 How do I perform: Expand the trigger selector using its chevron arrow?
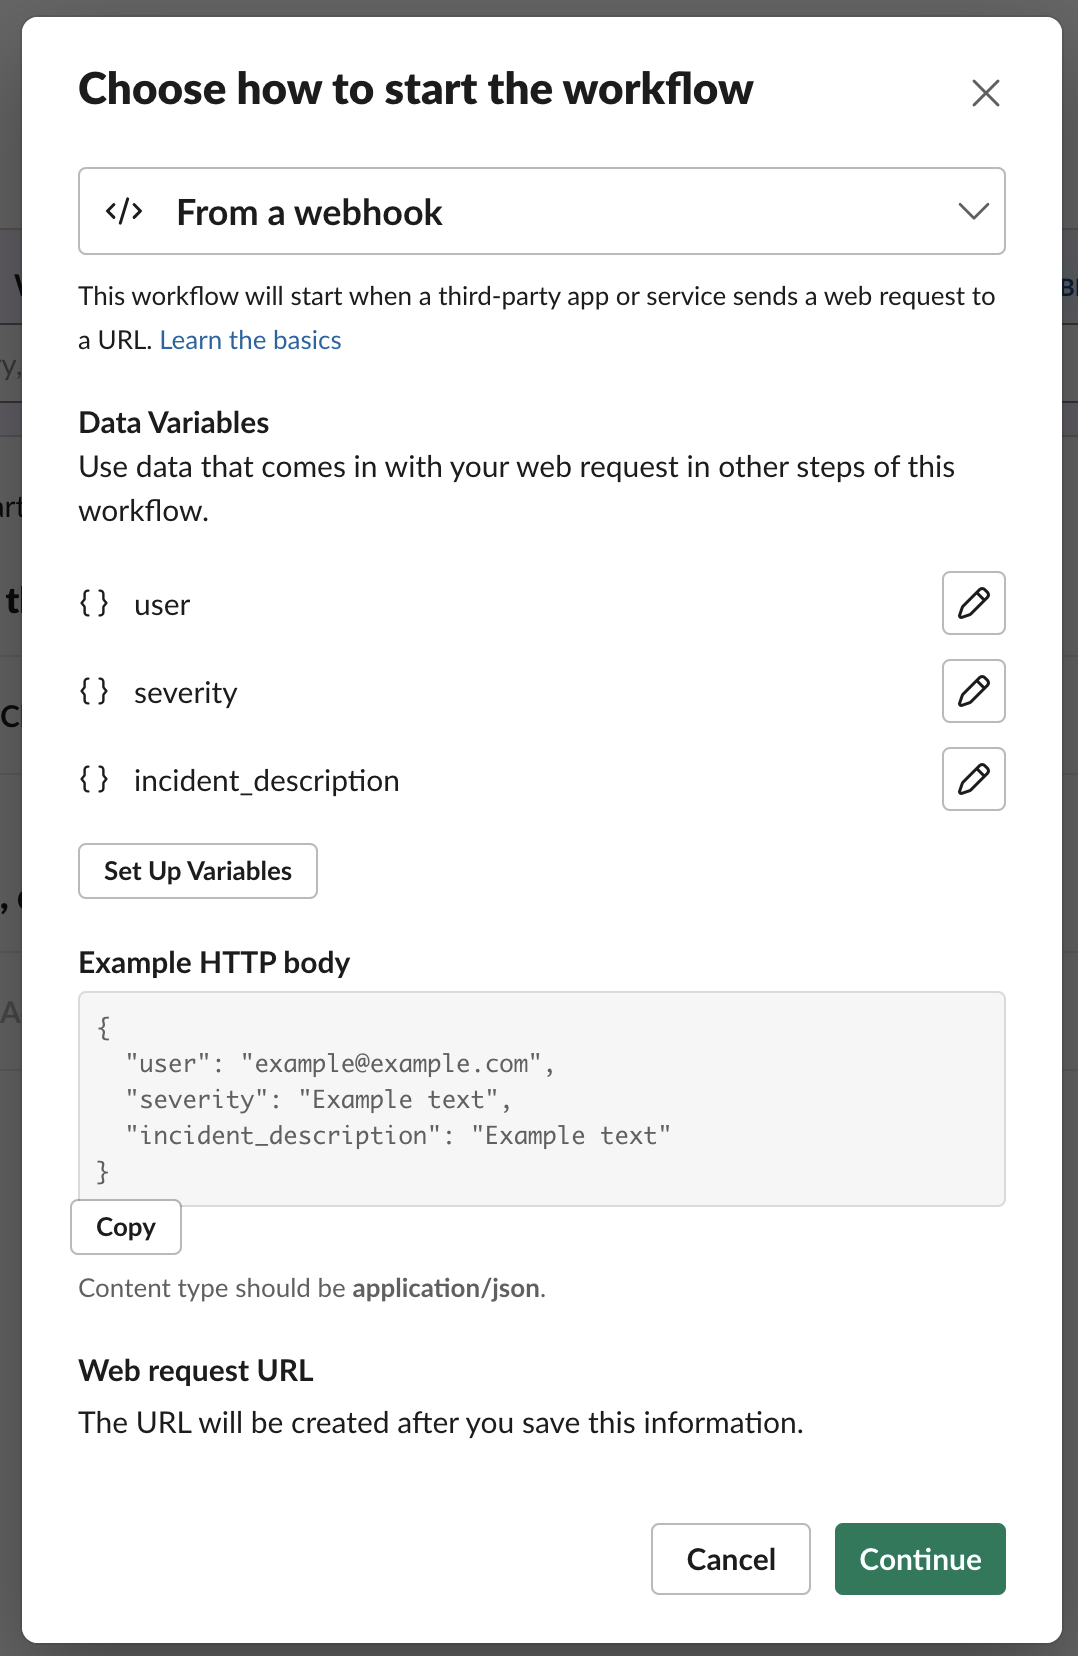tap(973, 211)
